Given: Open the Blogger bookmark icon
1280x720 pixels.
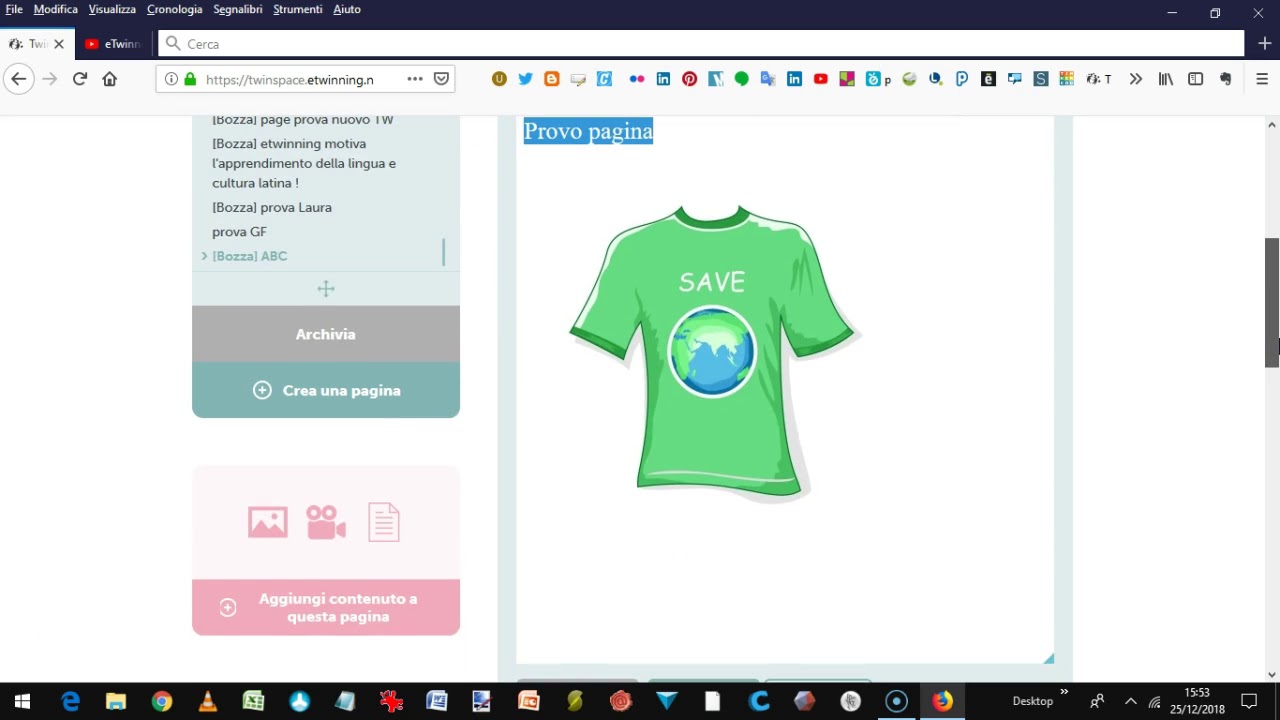Looking at the screenshot, I should [x=551, y=79].
